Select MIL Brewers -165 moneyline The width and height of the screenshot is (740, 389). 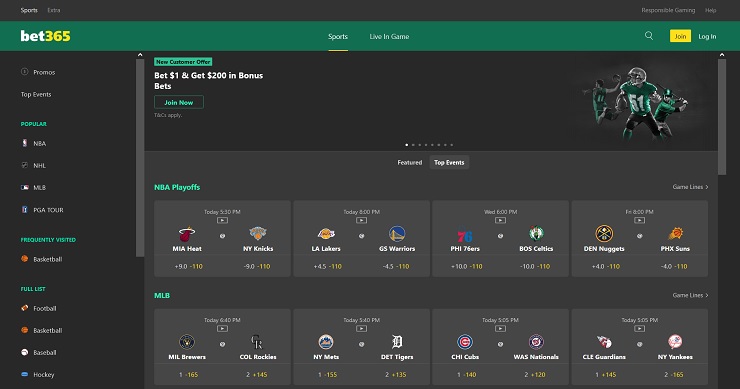pos(188,374)
